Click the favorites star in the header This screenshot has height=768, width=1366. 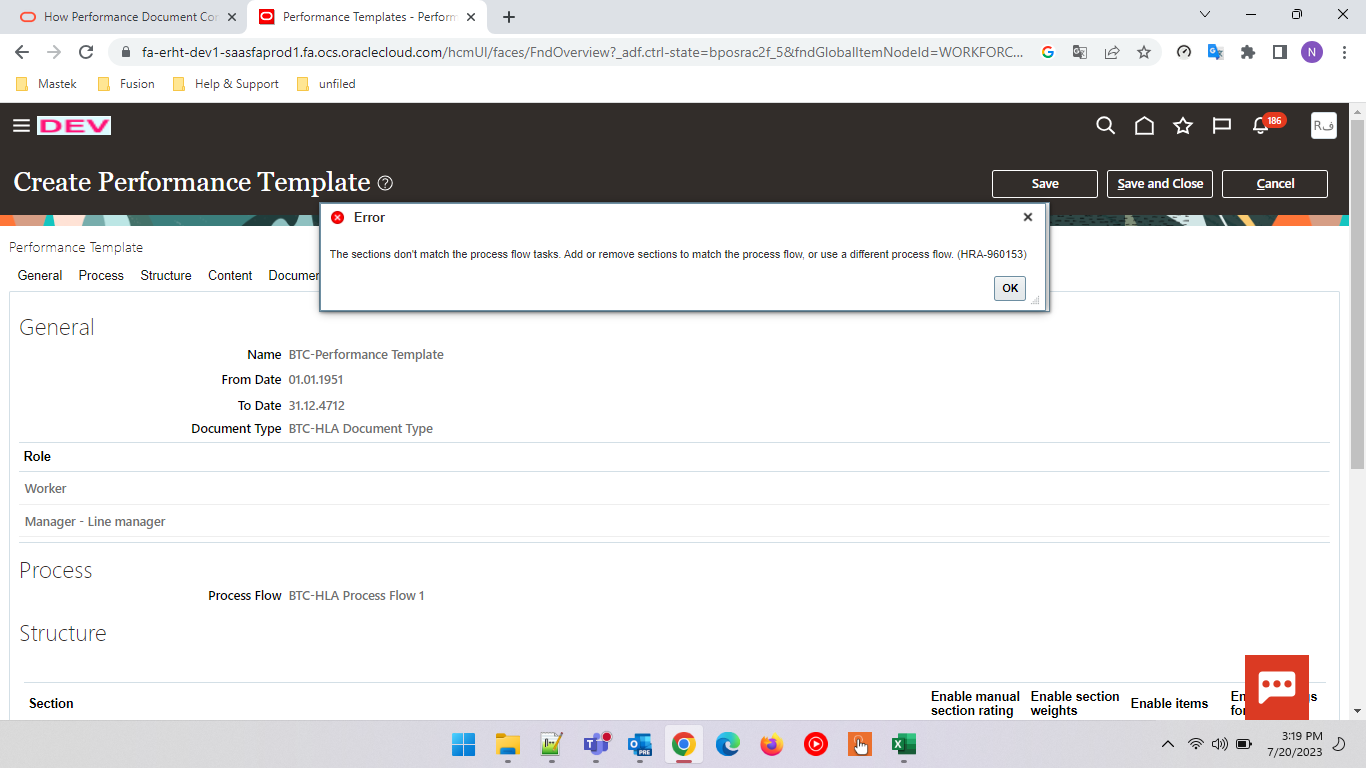[1183, 126]
